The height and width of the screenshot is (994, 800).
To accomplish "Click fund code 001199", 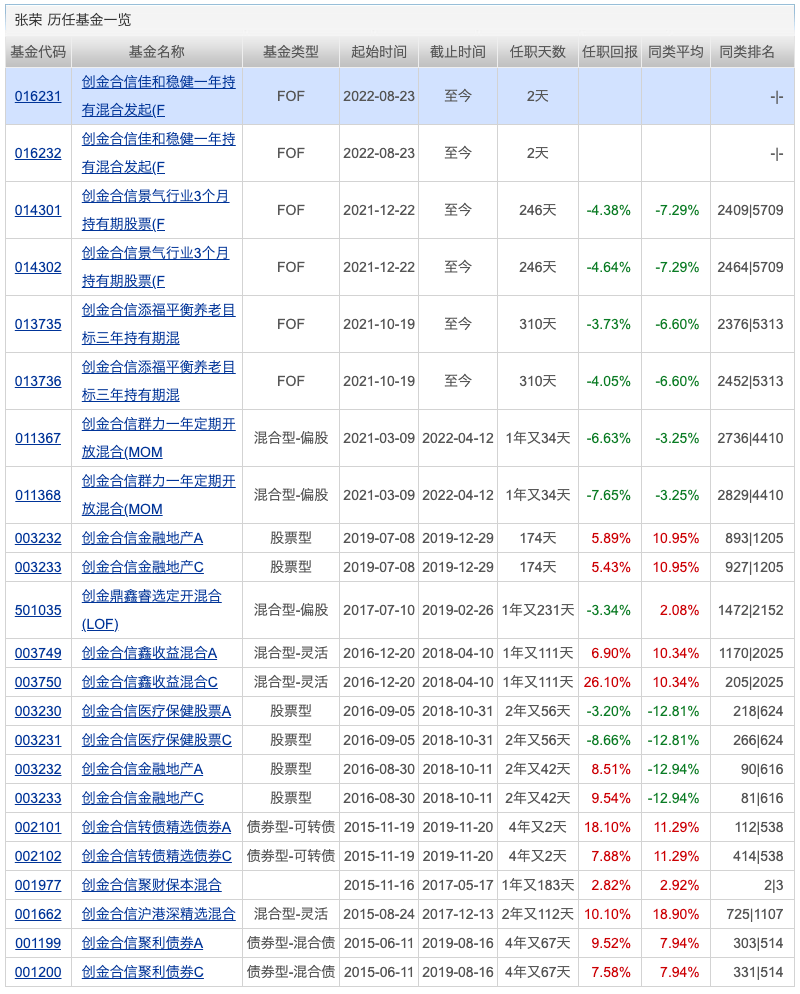I will (38, 943).
